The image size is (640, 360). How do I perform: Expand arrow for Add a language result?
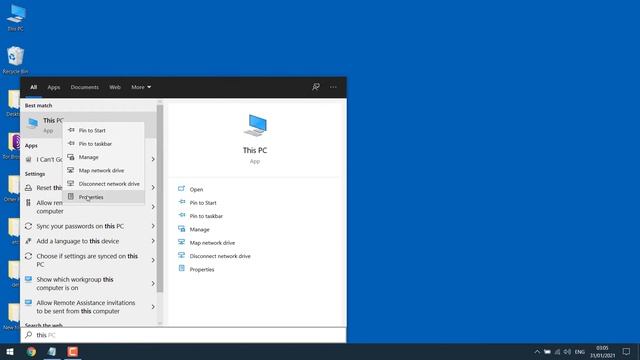[153, 241]
